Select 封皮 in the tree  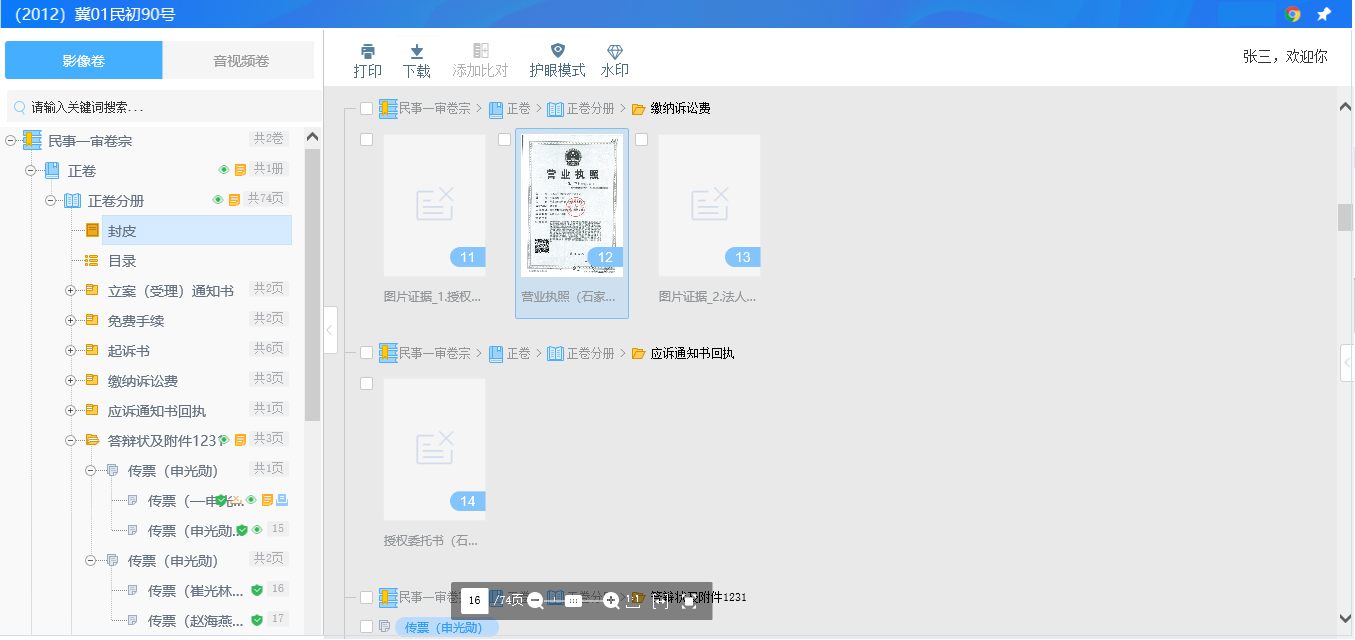tap(197, 231)
